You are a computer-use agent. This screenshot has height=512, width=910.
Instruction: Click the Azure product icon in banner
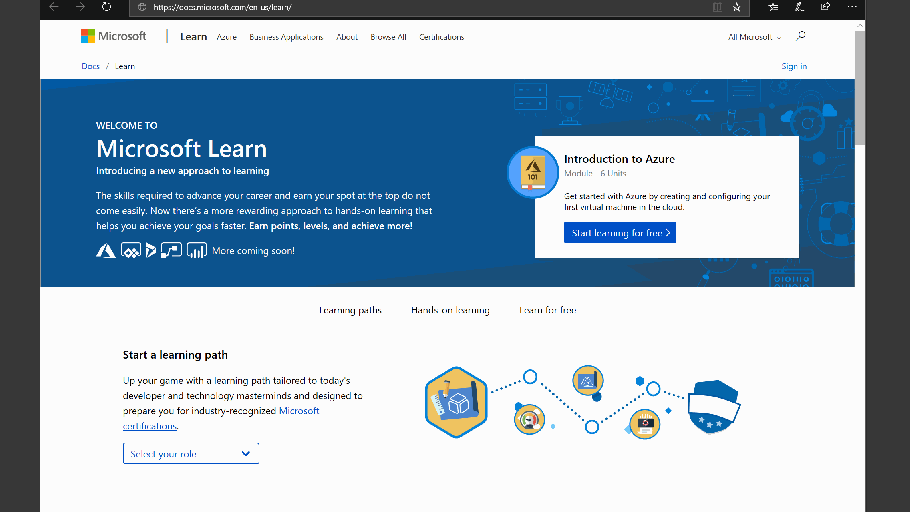106,251
